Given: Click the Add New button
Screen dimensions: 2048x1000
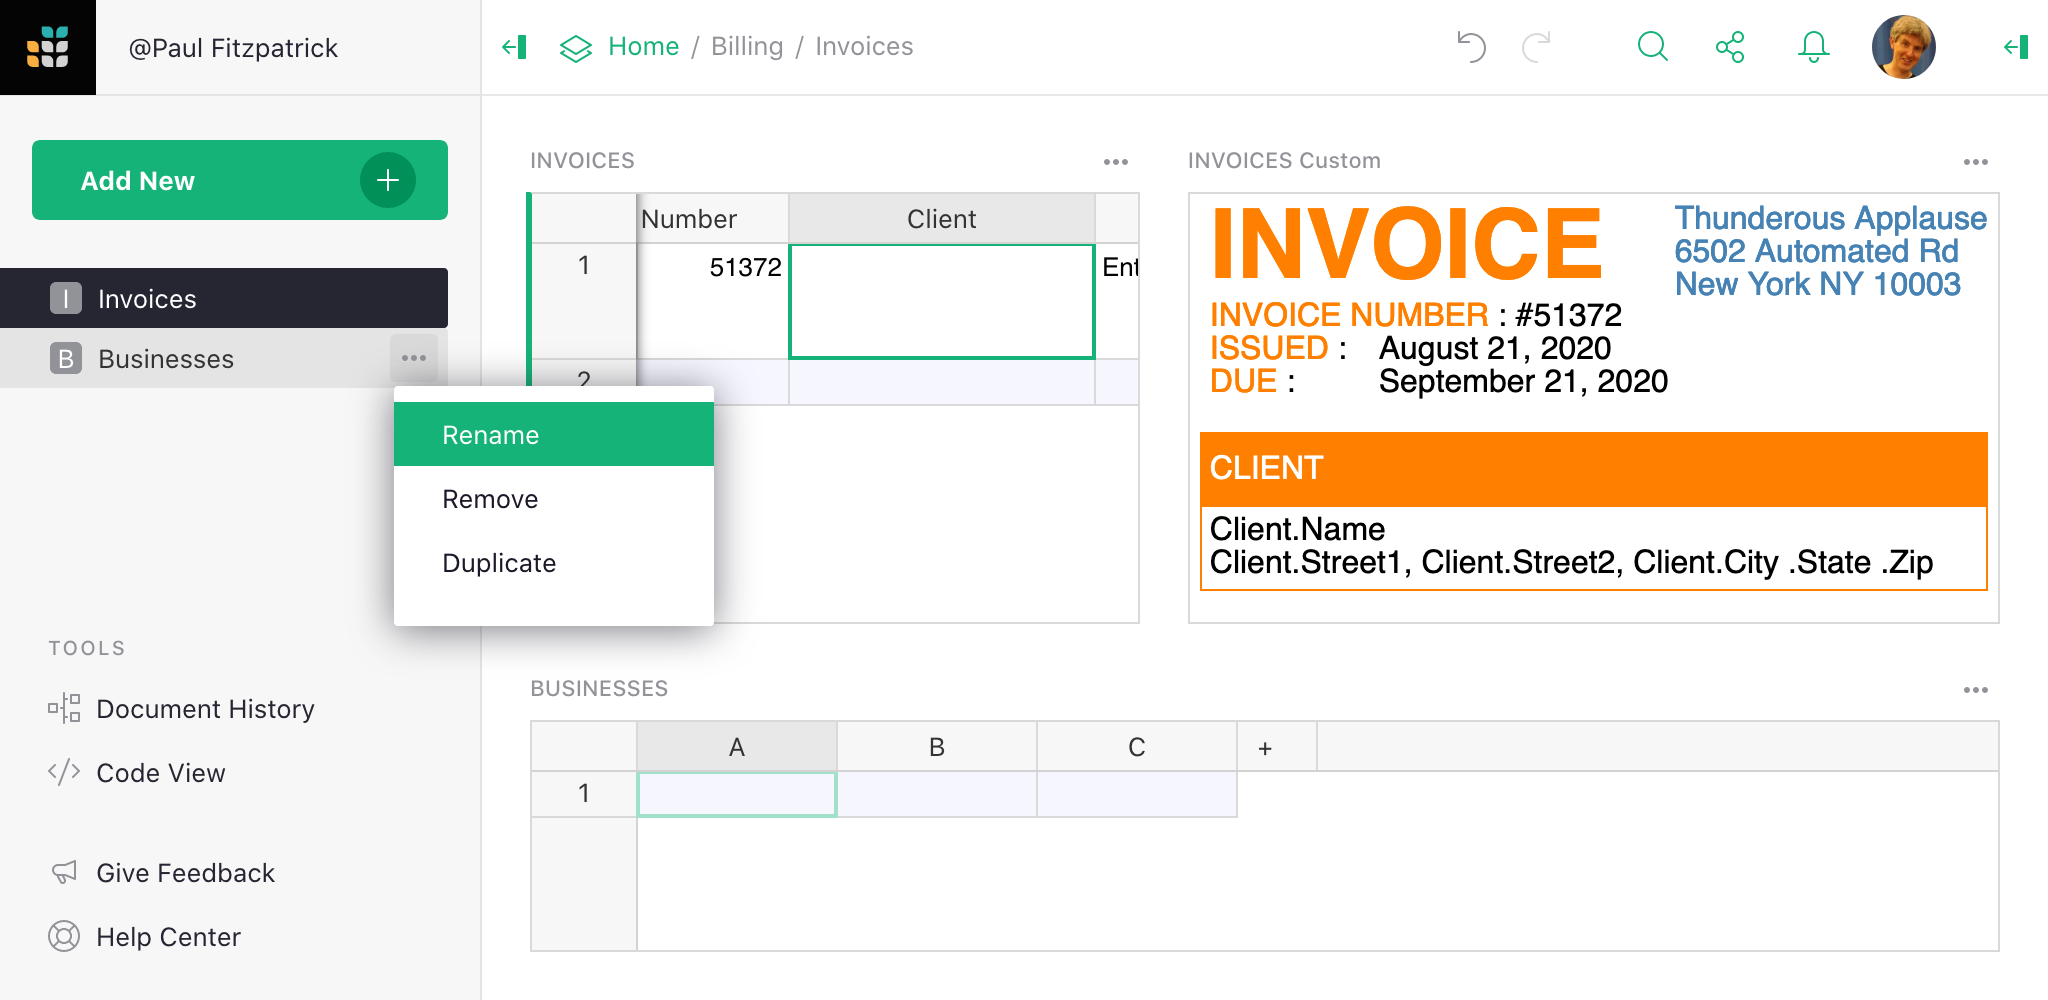Looking at the screenshot, I should tap(239, 180).
